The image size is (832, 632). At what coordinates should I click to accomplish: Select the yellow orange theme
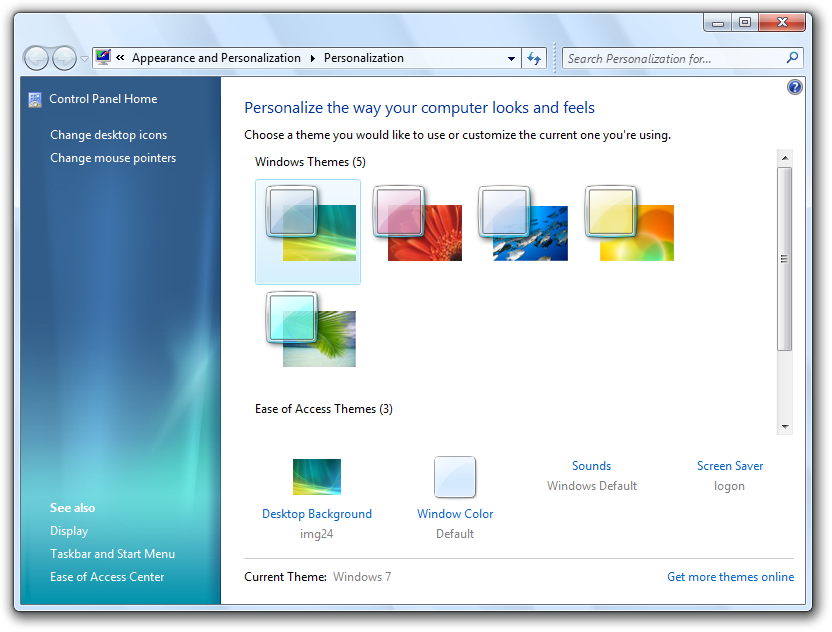click(x=629, y=223)
